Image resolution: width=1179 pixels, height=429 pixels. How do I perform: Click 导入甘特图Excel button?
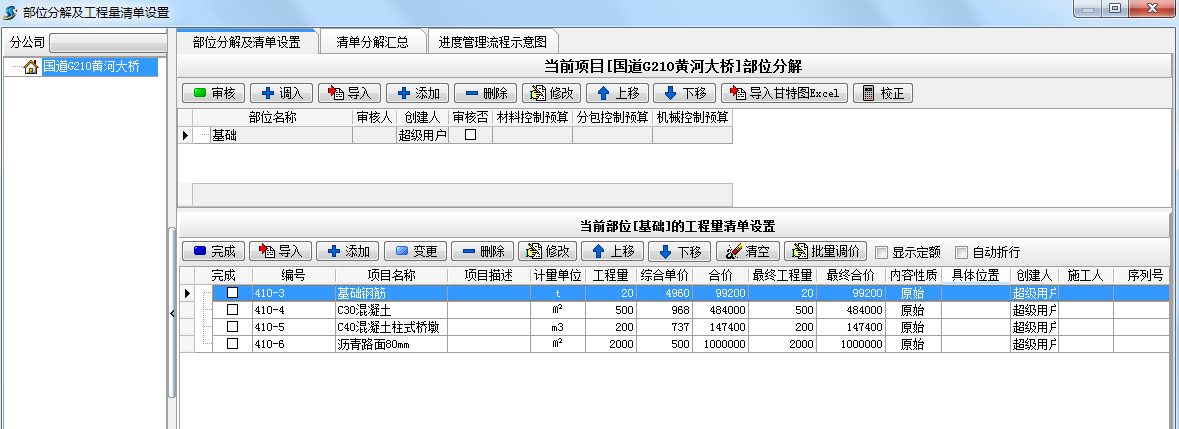[x=785, y=93]
